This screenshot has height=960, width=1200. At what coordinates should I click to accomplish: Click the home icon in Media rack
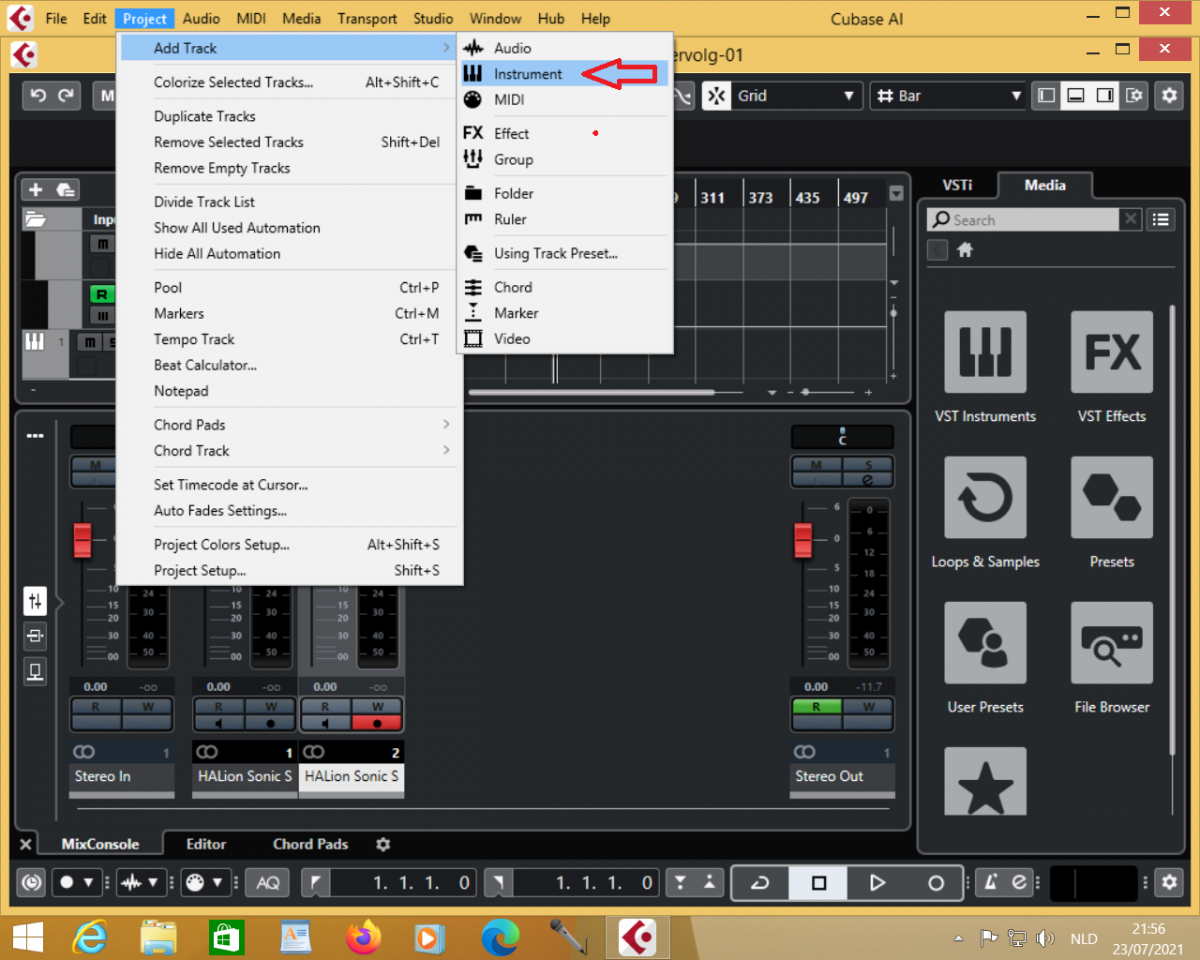pos(965,251)
